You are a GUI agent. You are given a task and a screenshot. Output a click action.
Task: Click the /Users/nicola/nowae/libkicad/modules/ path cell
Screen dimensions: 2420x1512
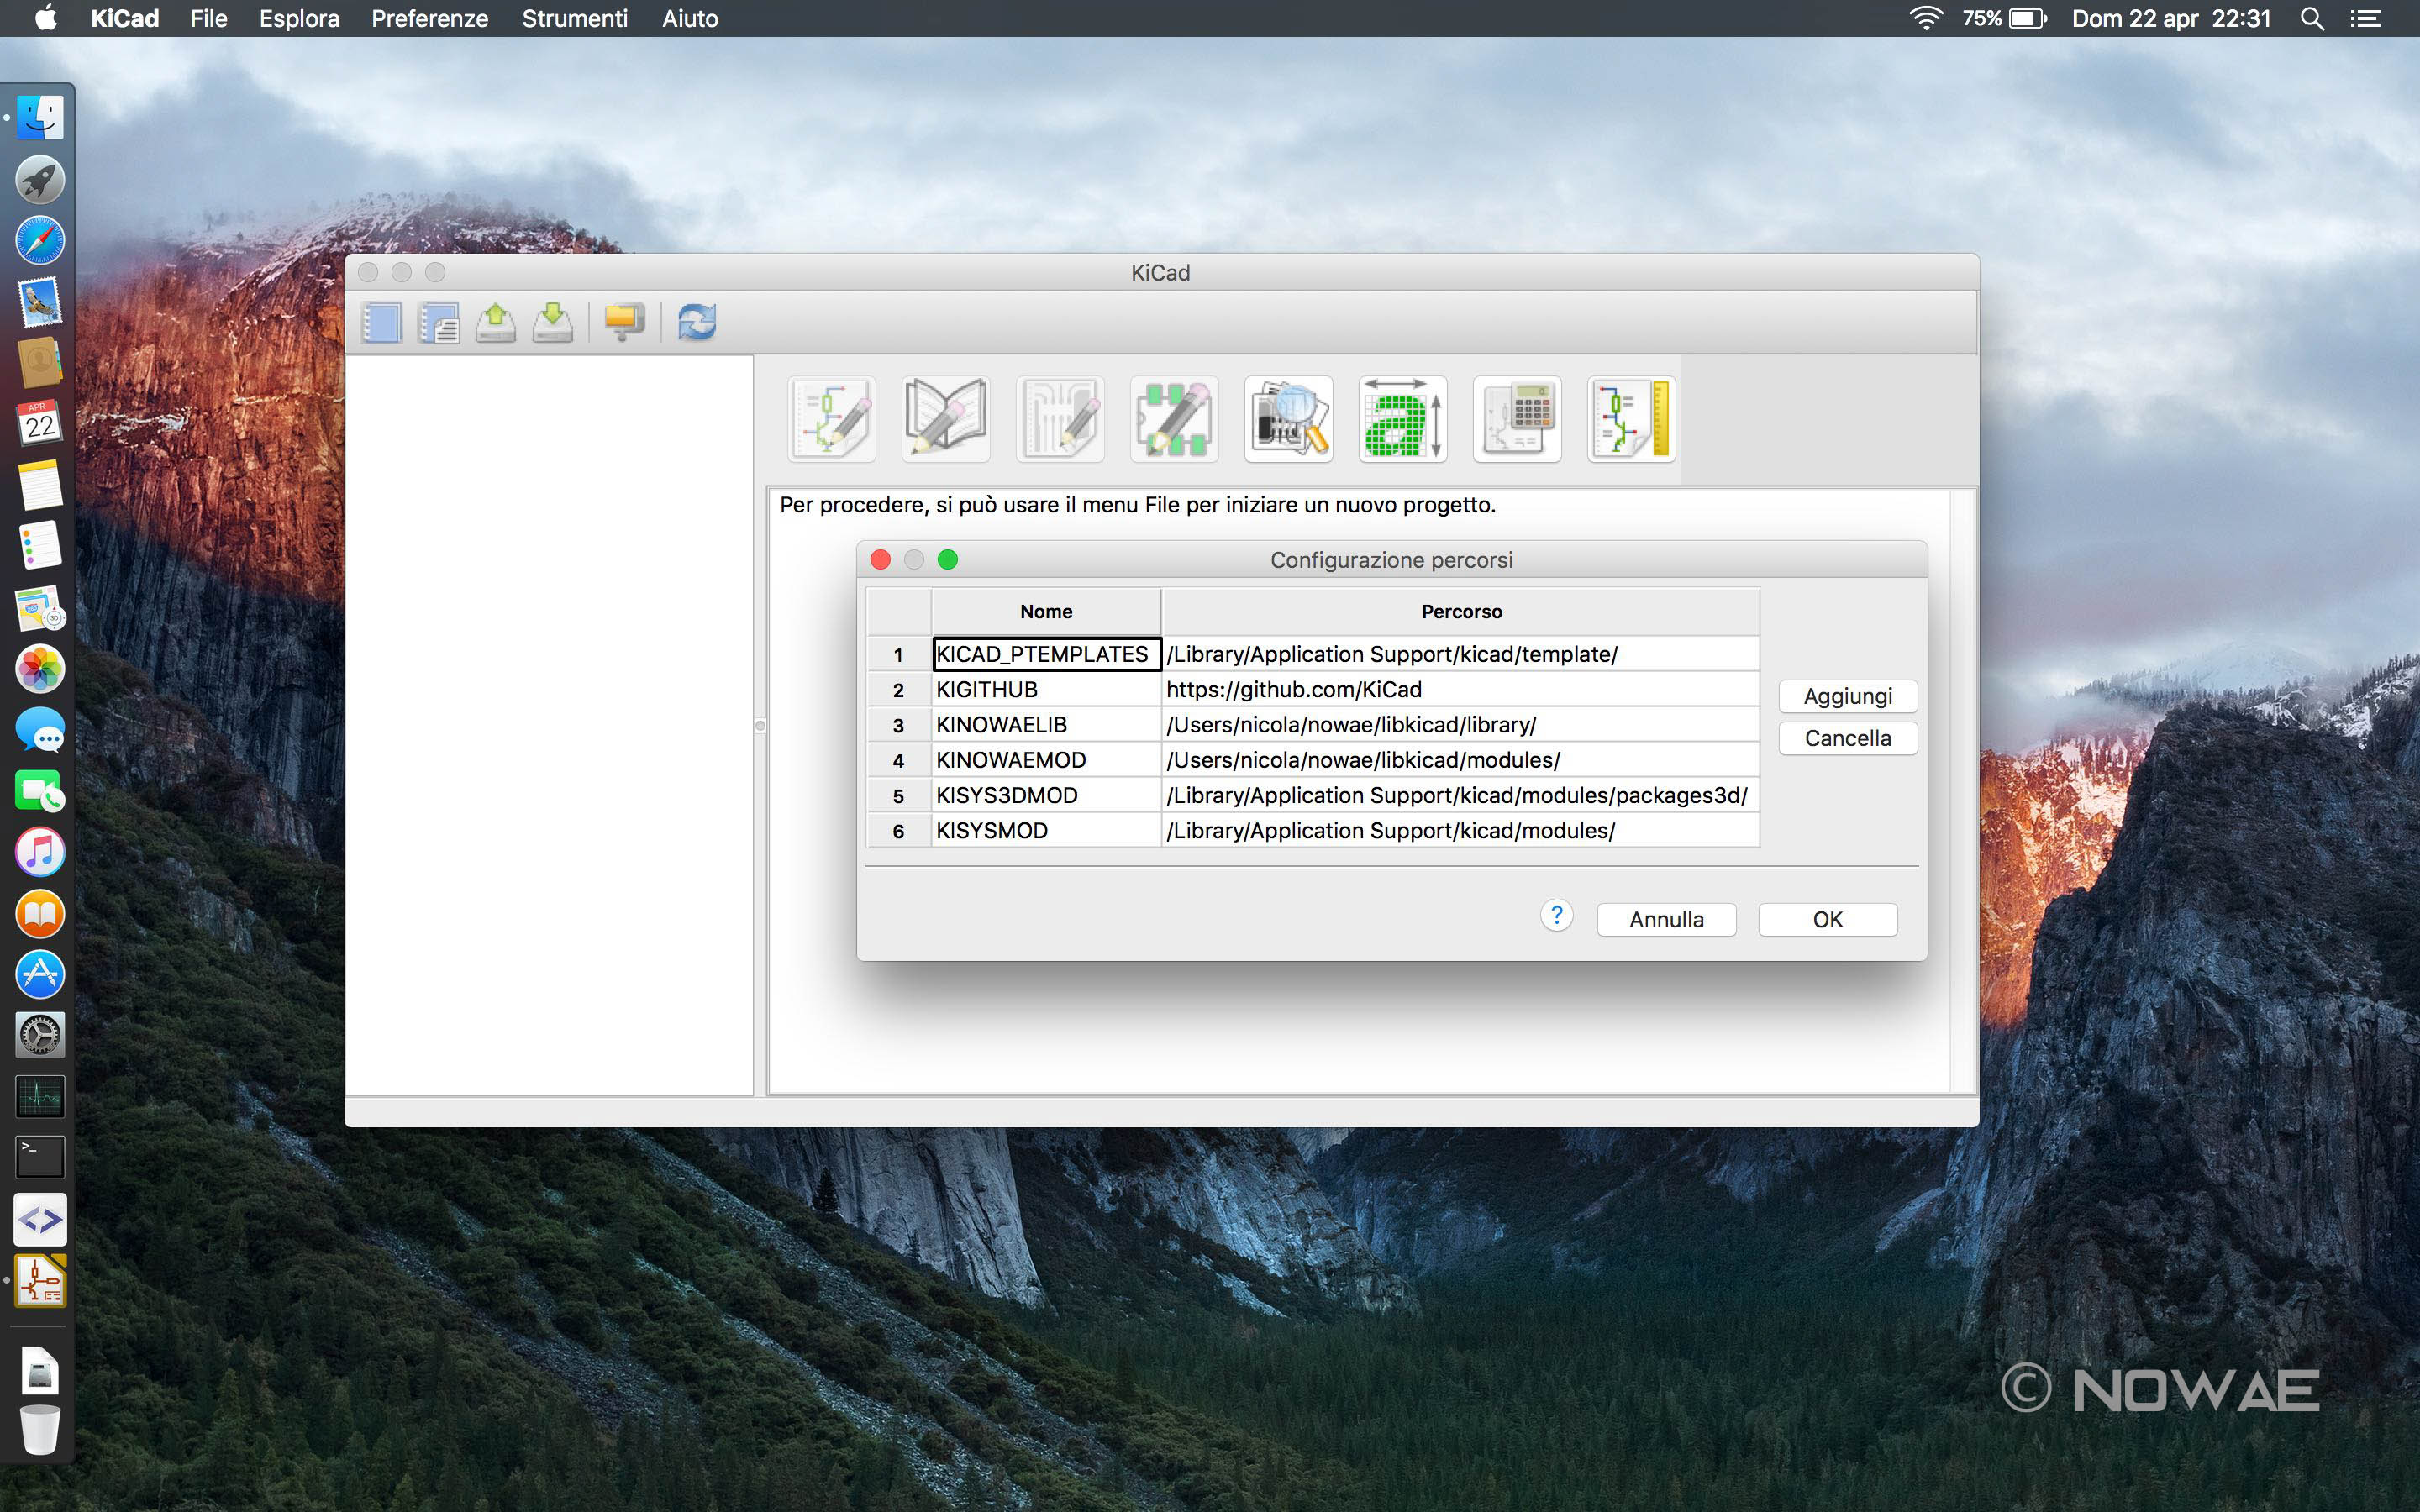click(1460, 760)
